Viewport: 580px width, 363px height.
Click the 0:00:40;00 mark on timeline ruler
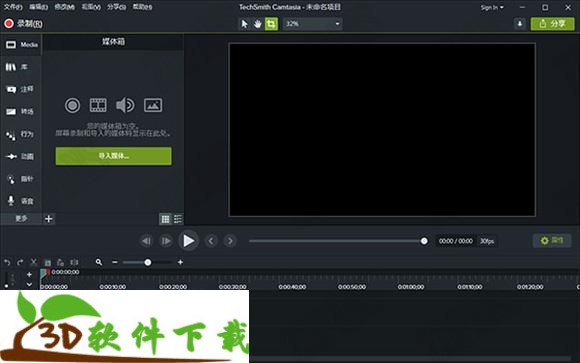[x=292, y=287]
